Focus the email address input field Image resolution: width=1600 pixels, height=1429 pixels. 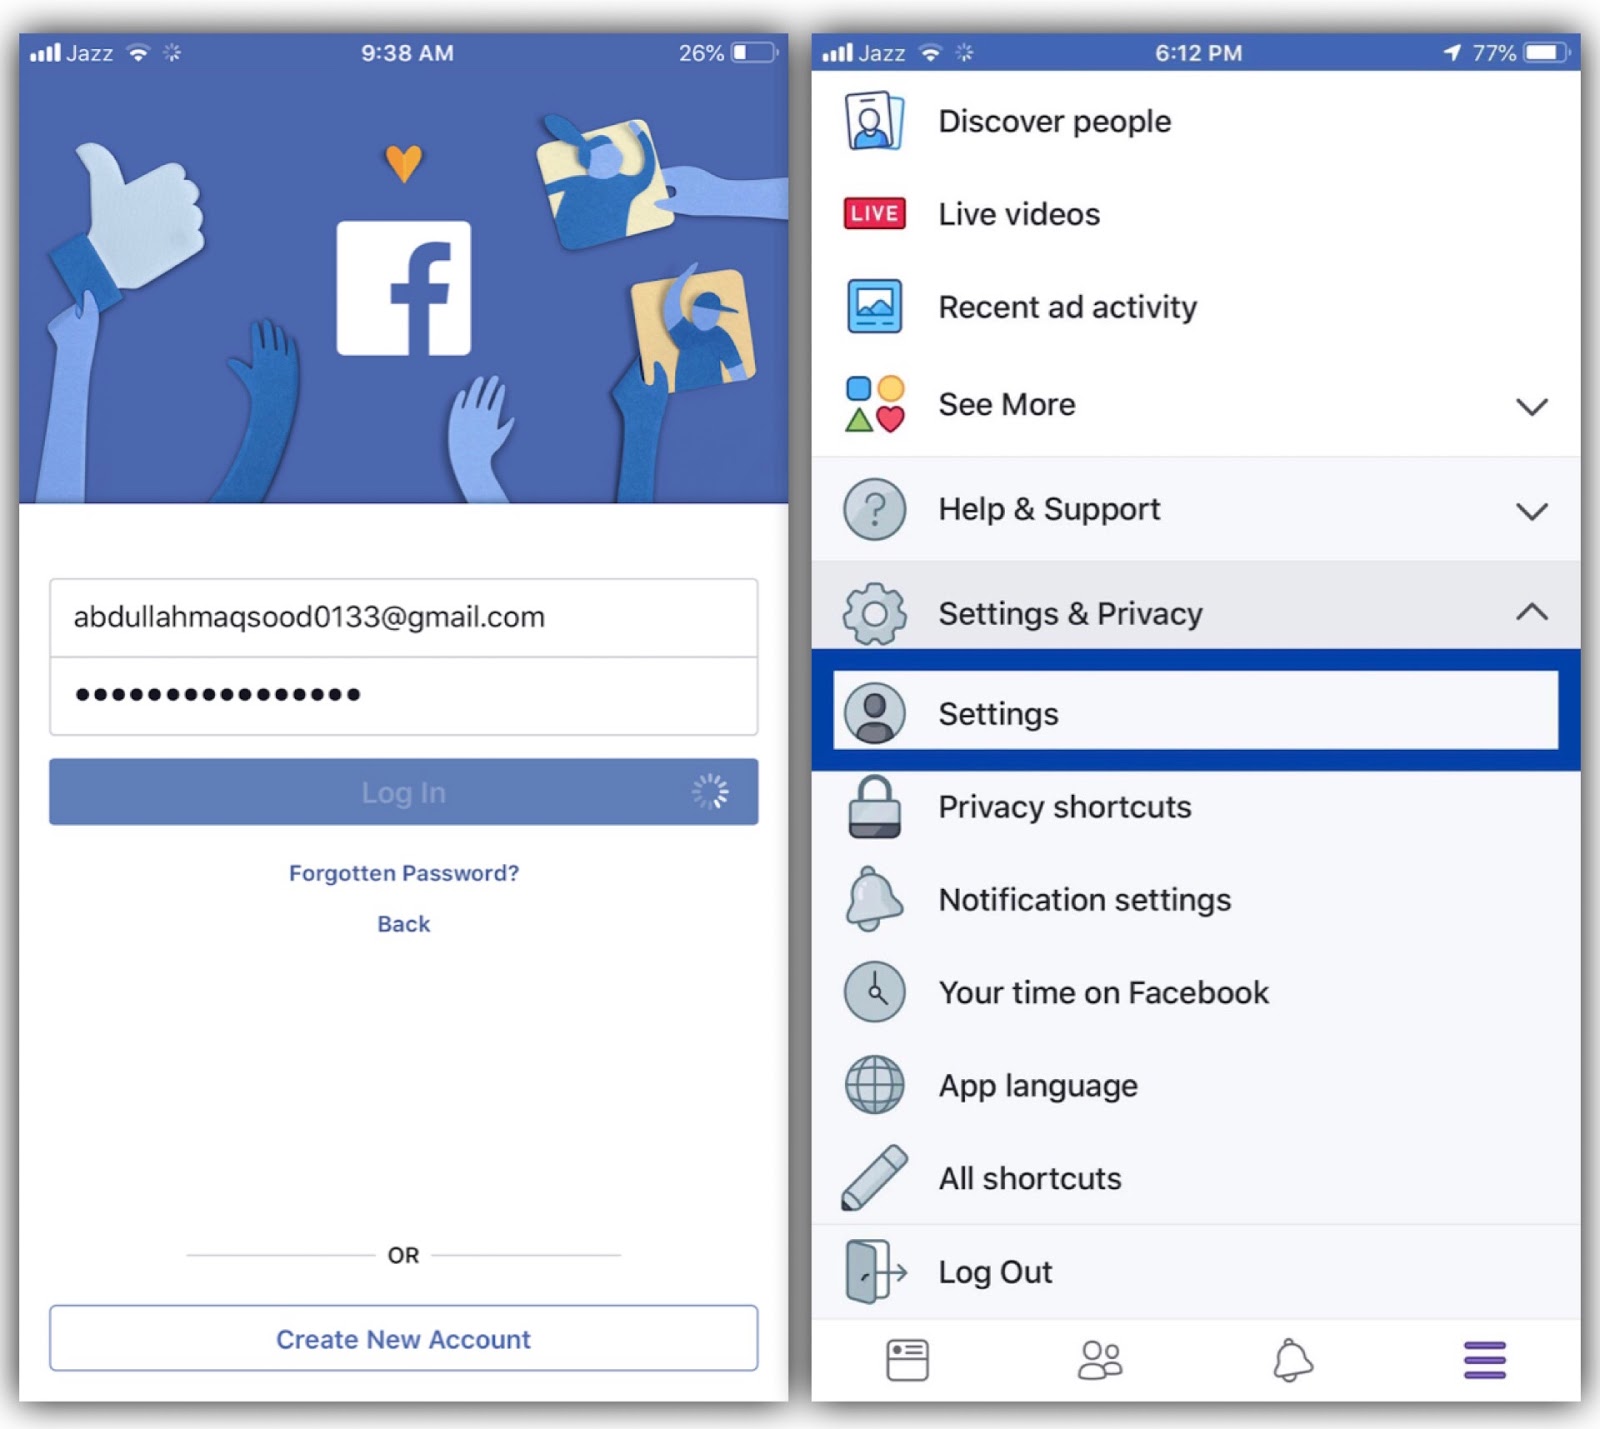tap(404, 617)
